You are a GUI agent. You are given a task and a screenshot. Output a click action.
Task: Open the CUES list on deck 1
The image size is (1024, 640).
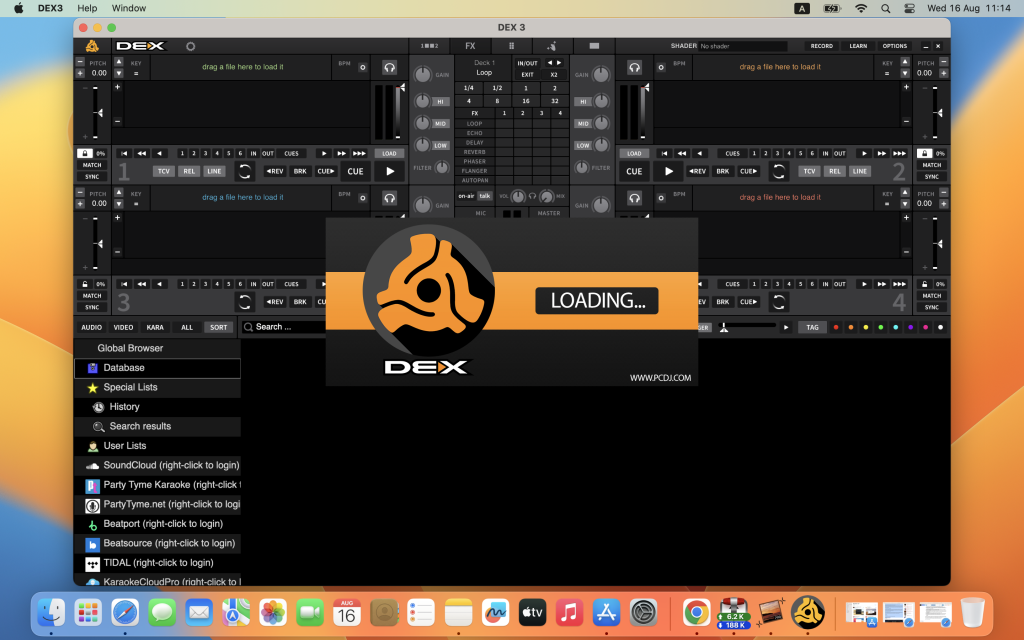click(x=291, y=153)
